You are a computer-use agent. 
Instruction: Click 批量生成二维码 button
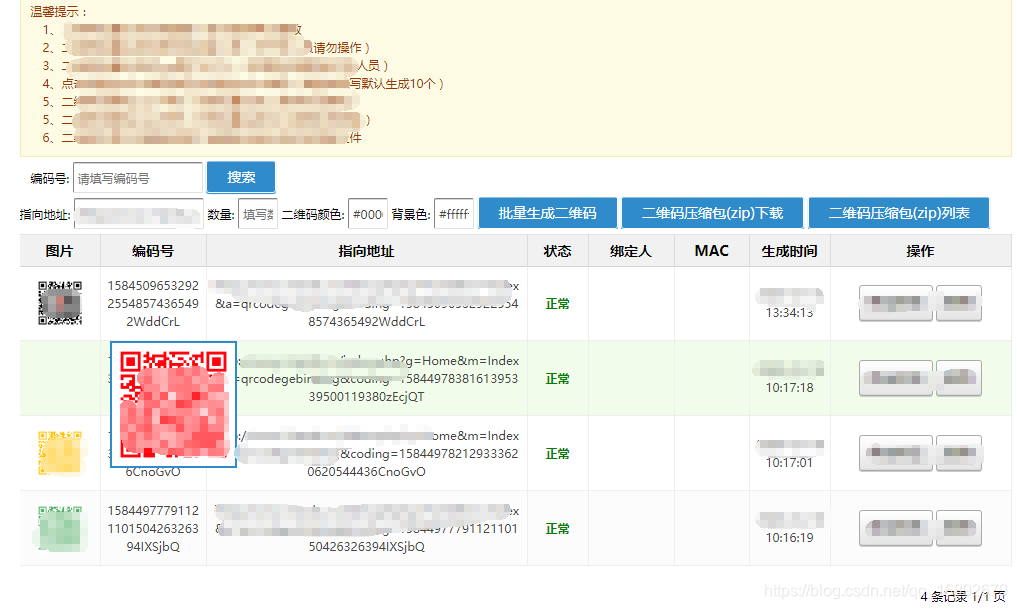click(x=547, y=213)
